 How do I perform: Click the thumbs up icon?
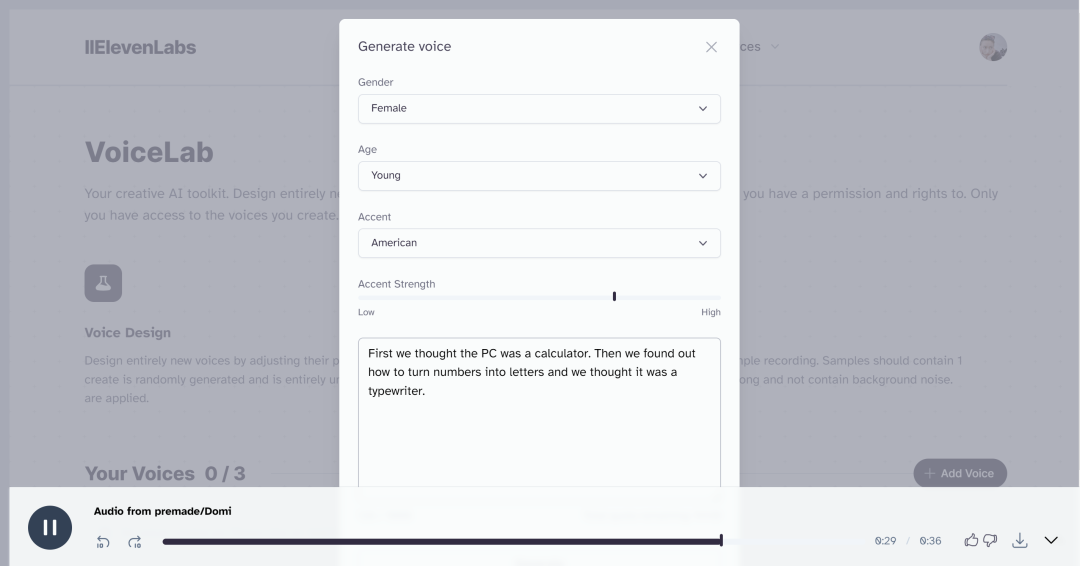tap(971, 540)
